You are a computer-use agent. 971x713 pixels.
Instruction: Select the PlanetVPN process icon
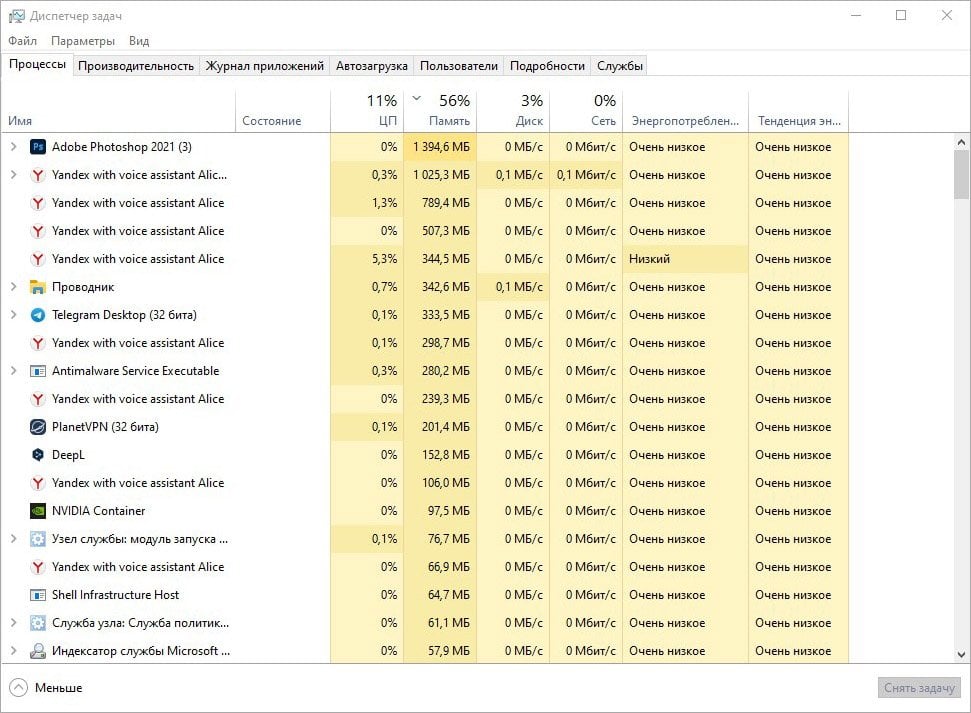38,427
